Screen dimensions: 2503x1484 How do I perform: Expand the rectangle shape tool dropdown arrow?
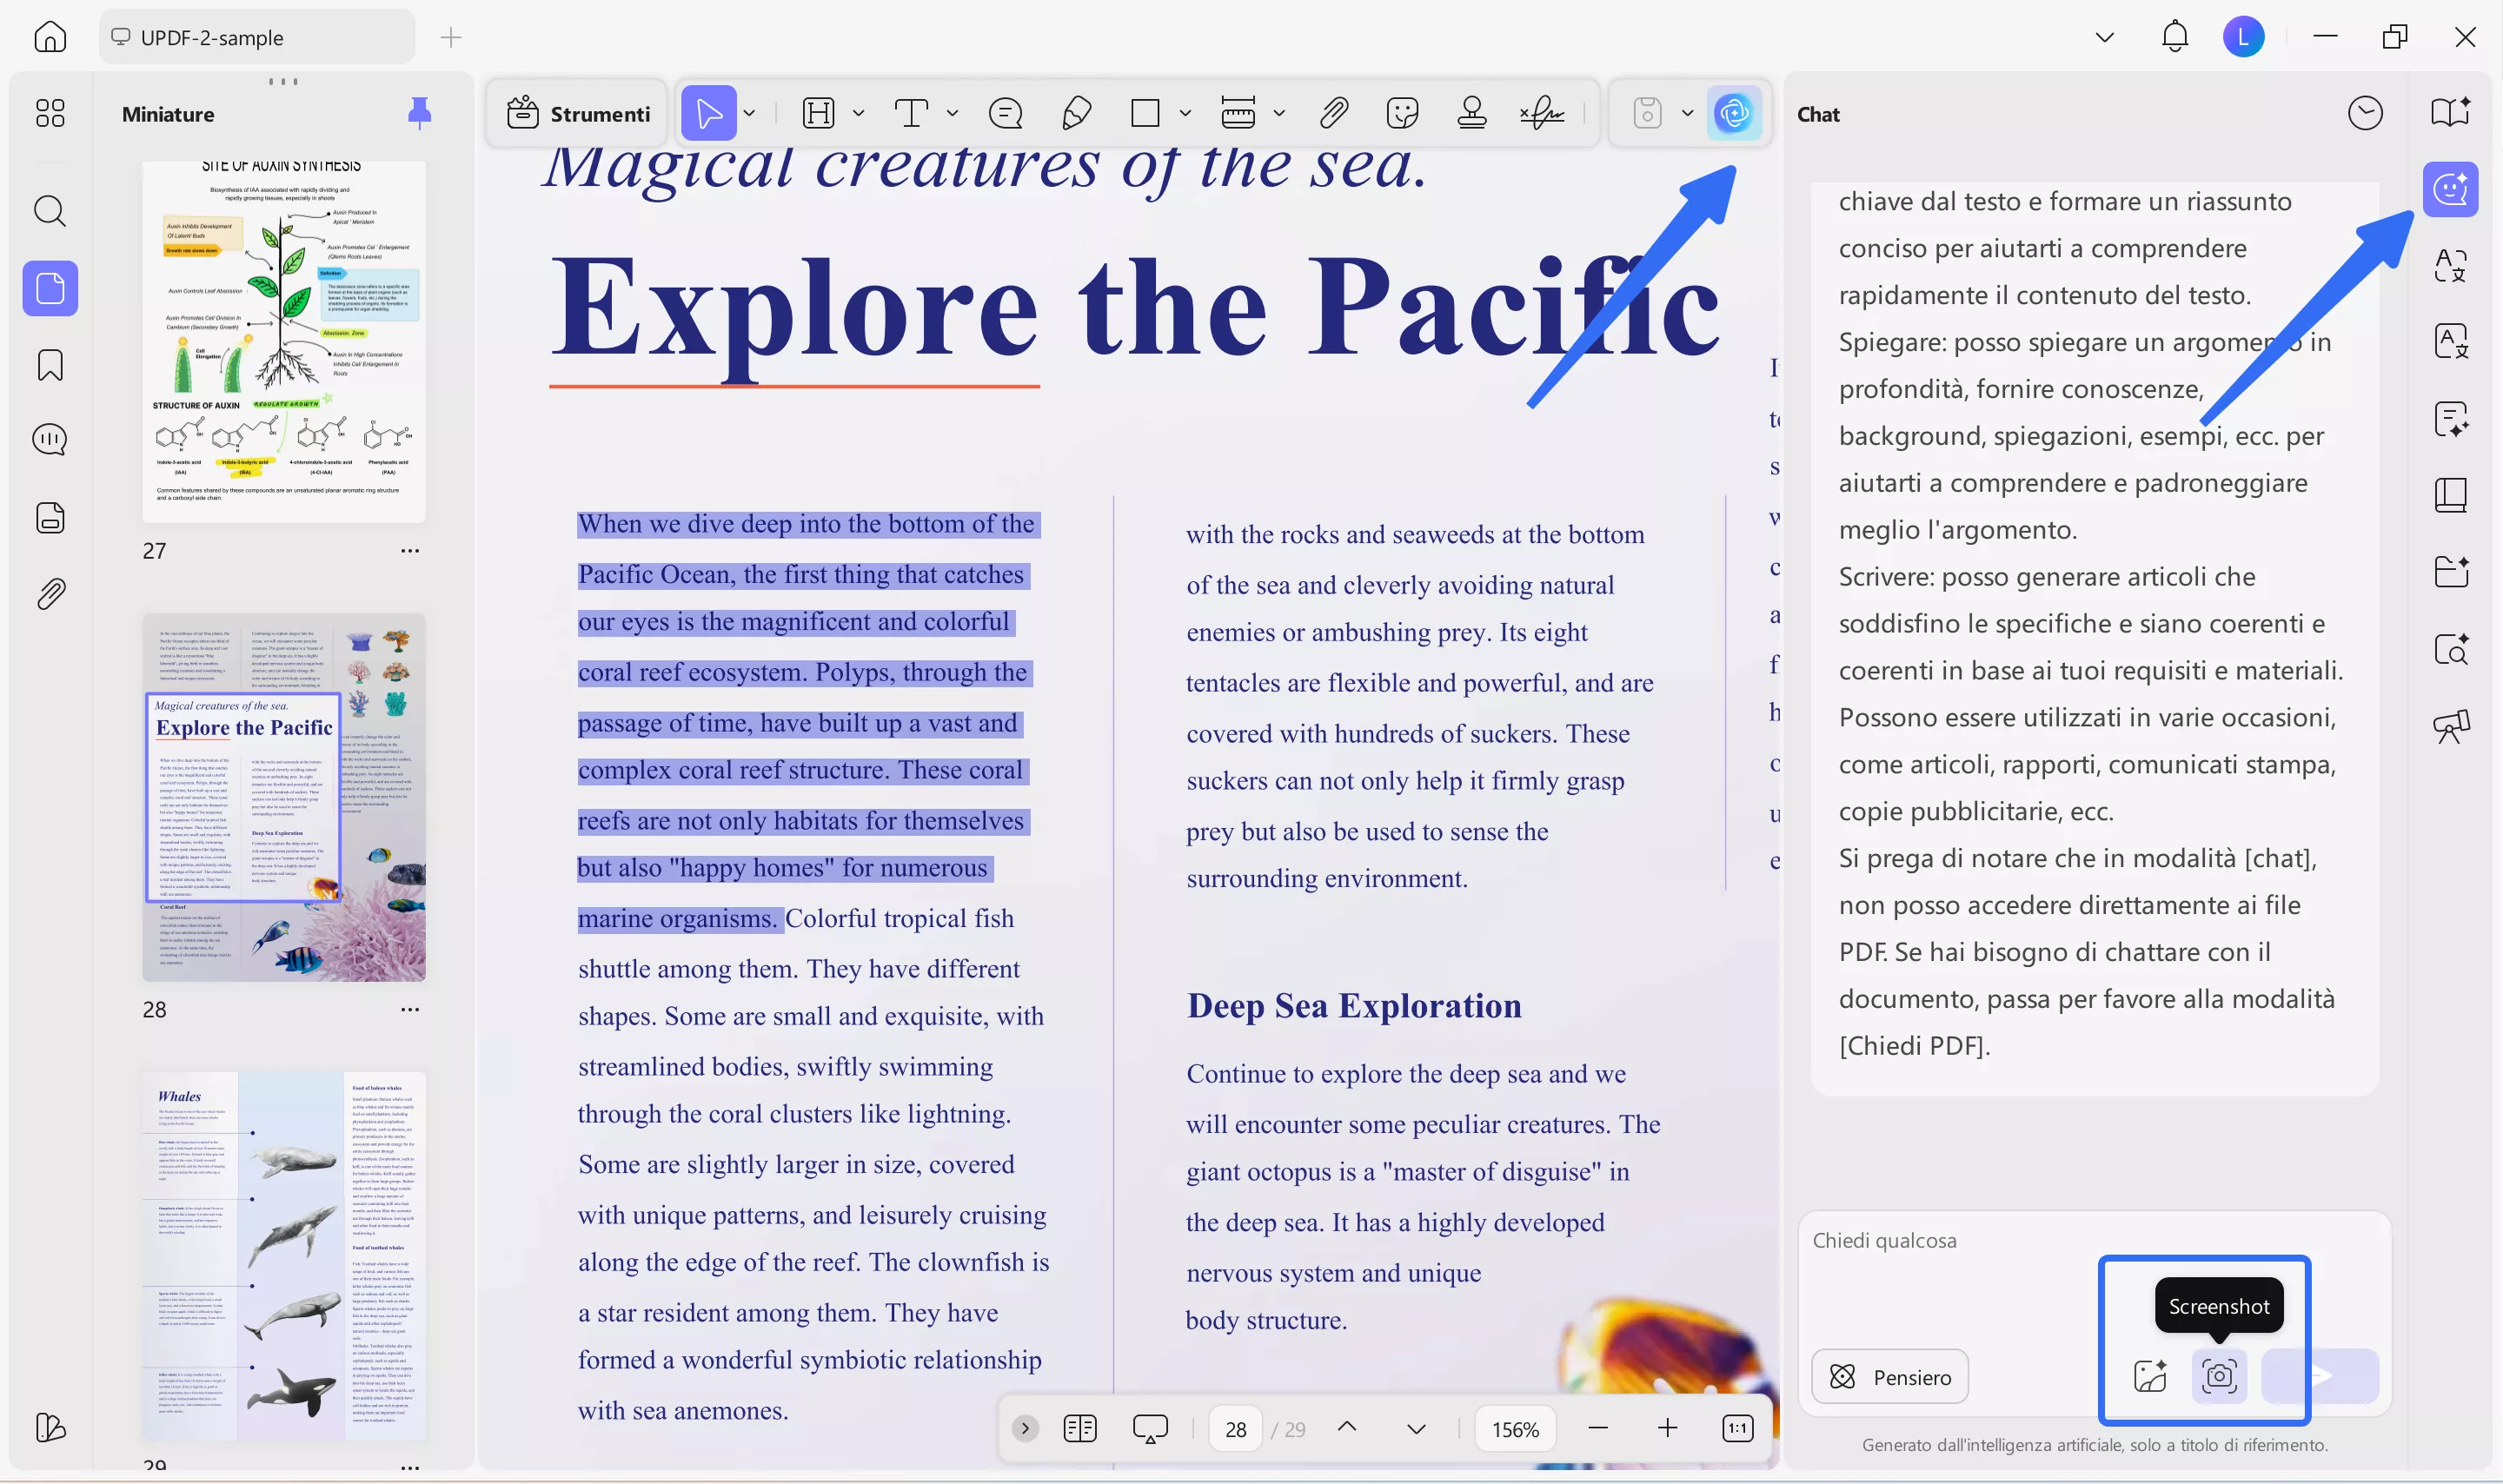[x=1185, y=113]
